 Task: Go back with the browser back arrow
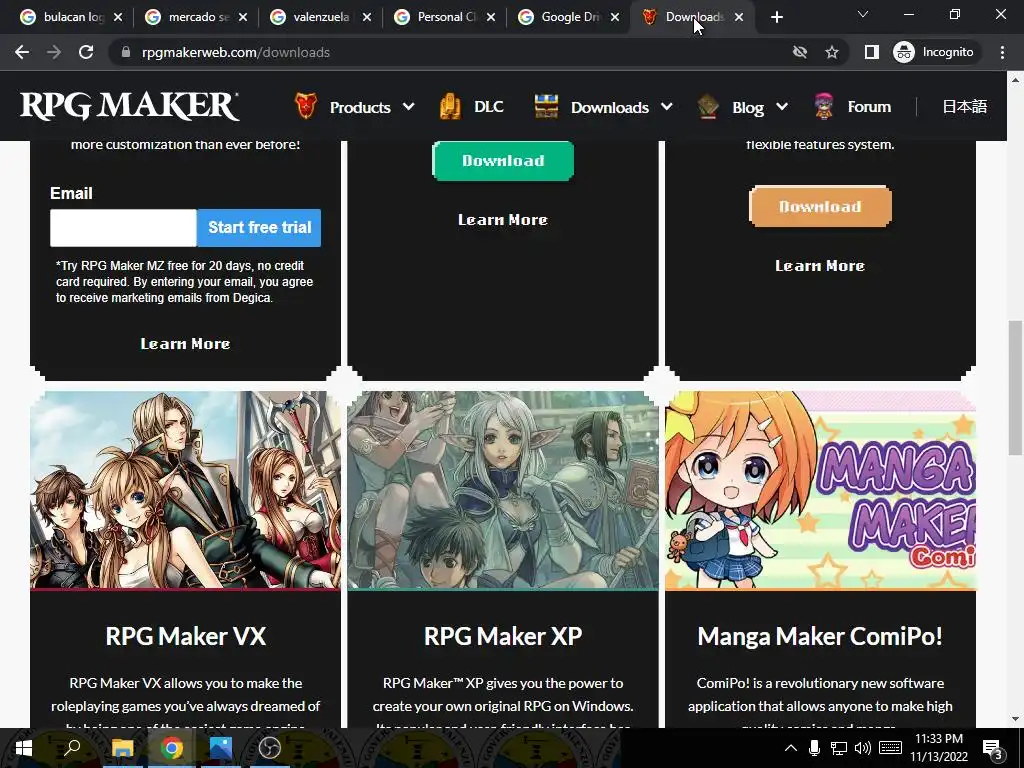(22, 52)
